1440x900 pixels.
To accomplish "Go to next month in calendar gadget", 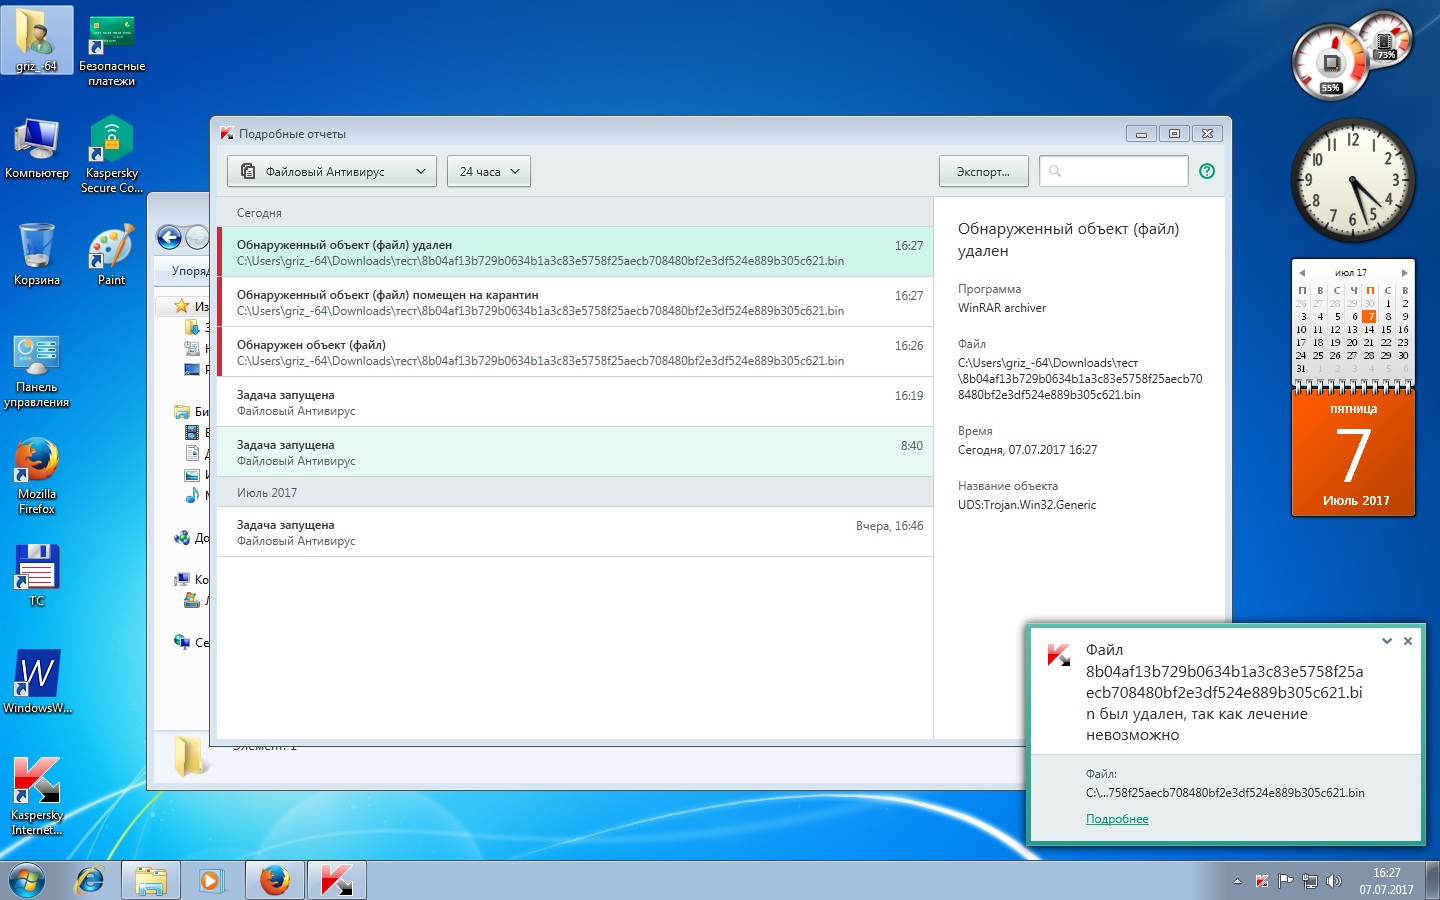I will click(x=1404, y=272).
